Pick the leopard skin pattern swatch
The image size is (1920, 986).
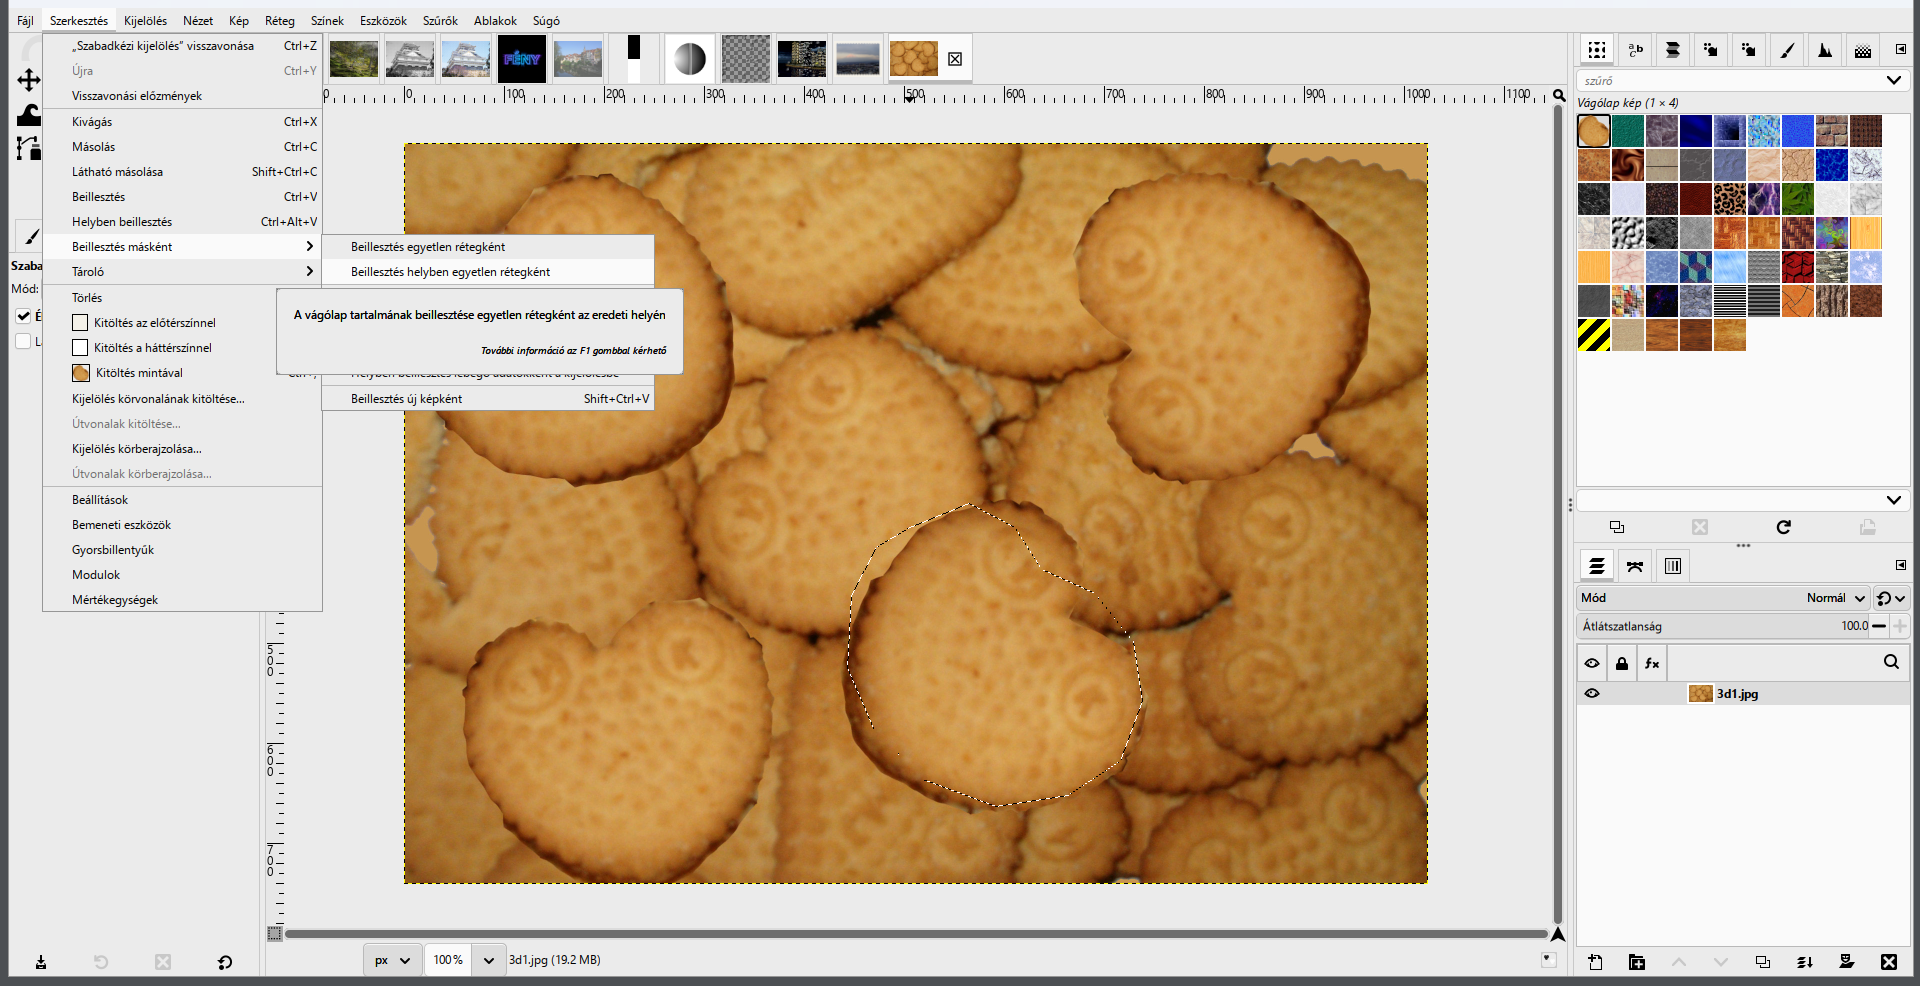tap(1730, 199)
